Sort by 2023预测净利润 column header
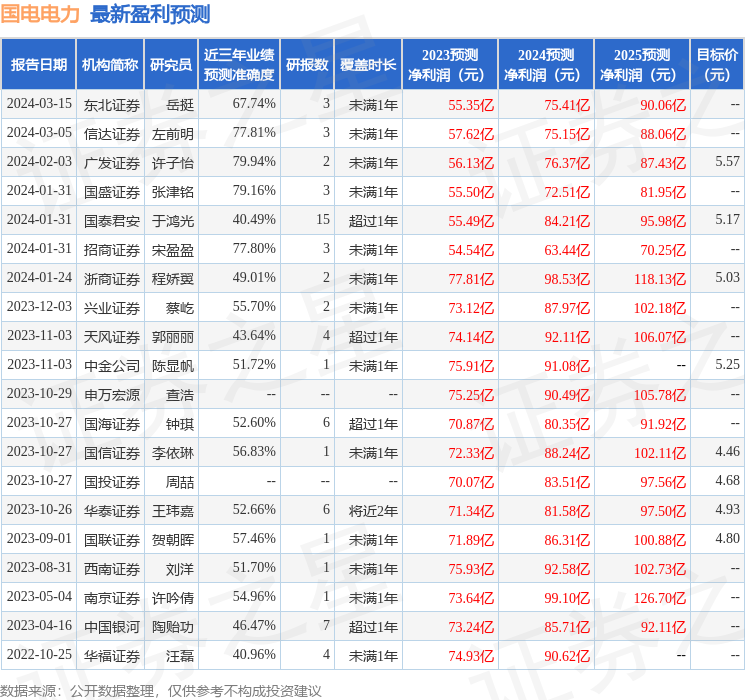Image resolution: width=745 pixels, height=700 pixels. click(450, 65)
